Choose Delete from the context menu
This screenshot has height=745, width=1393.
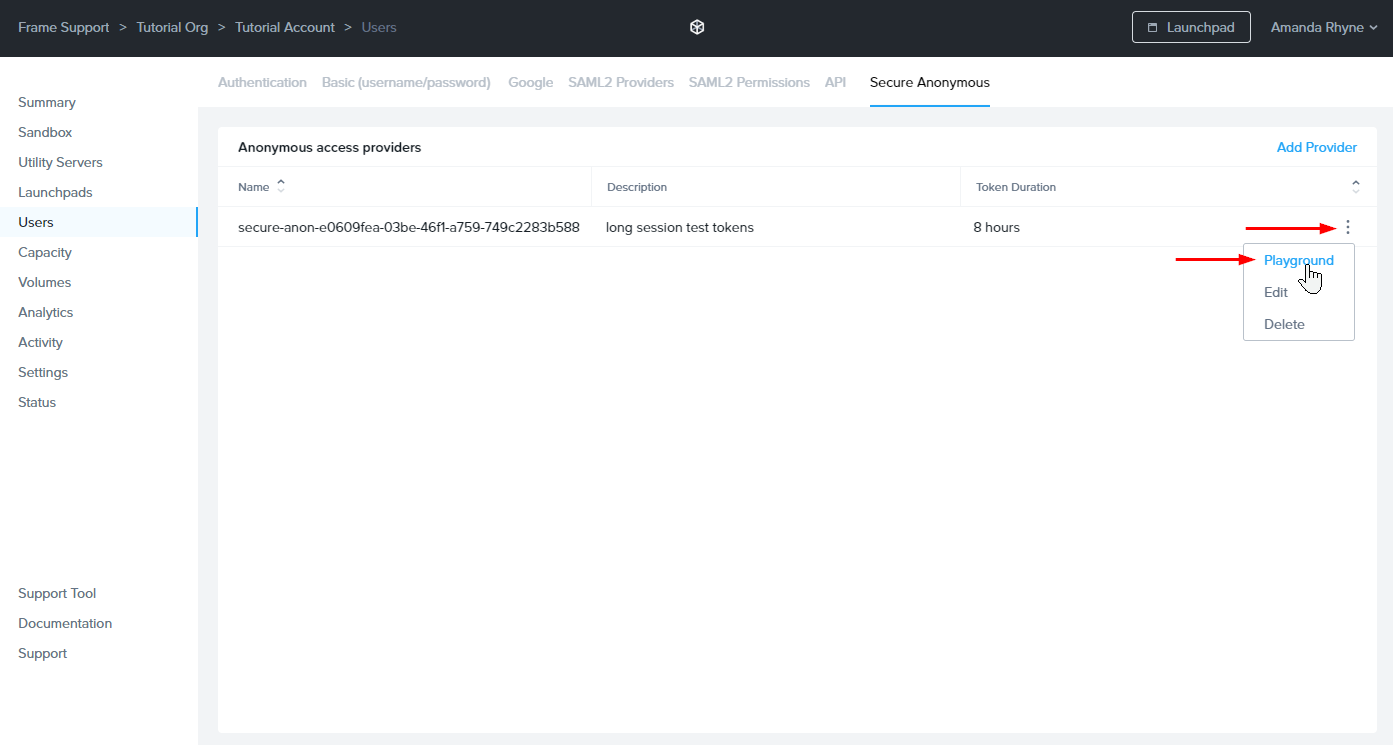[1284, 324]
